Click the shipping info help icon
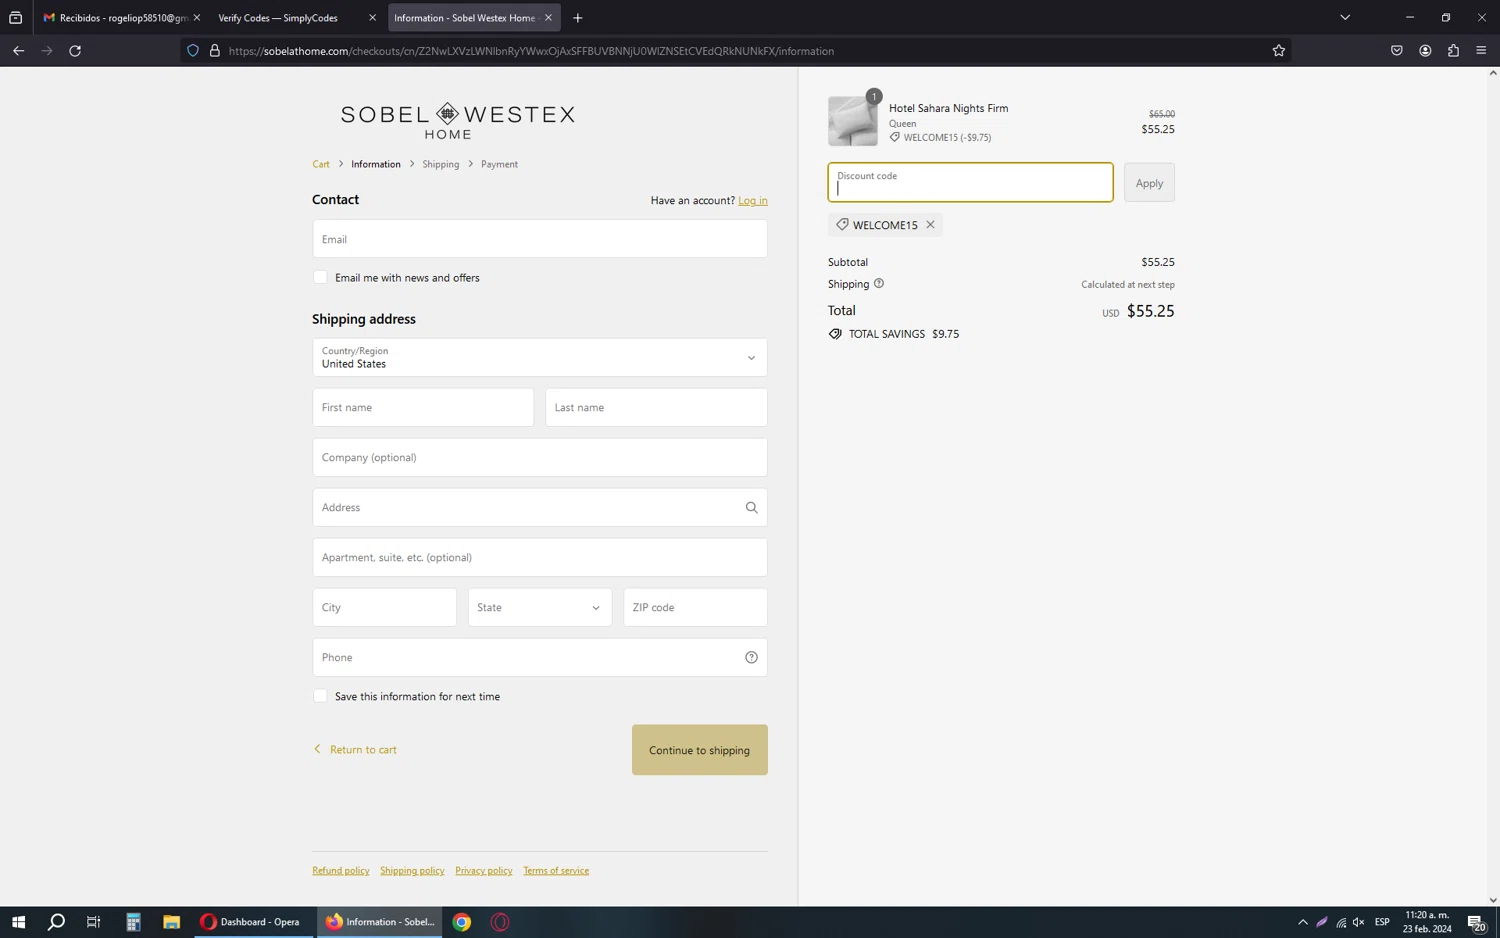 [879, 284]
